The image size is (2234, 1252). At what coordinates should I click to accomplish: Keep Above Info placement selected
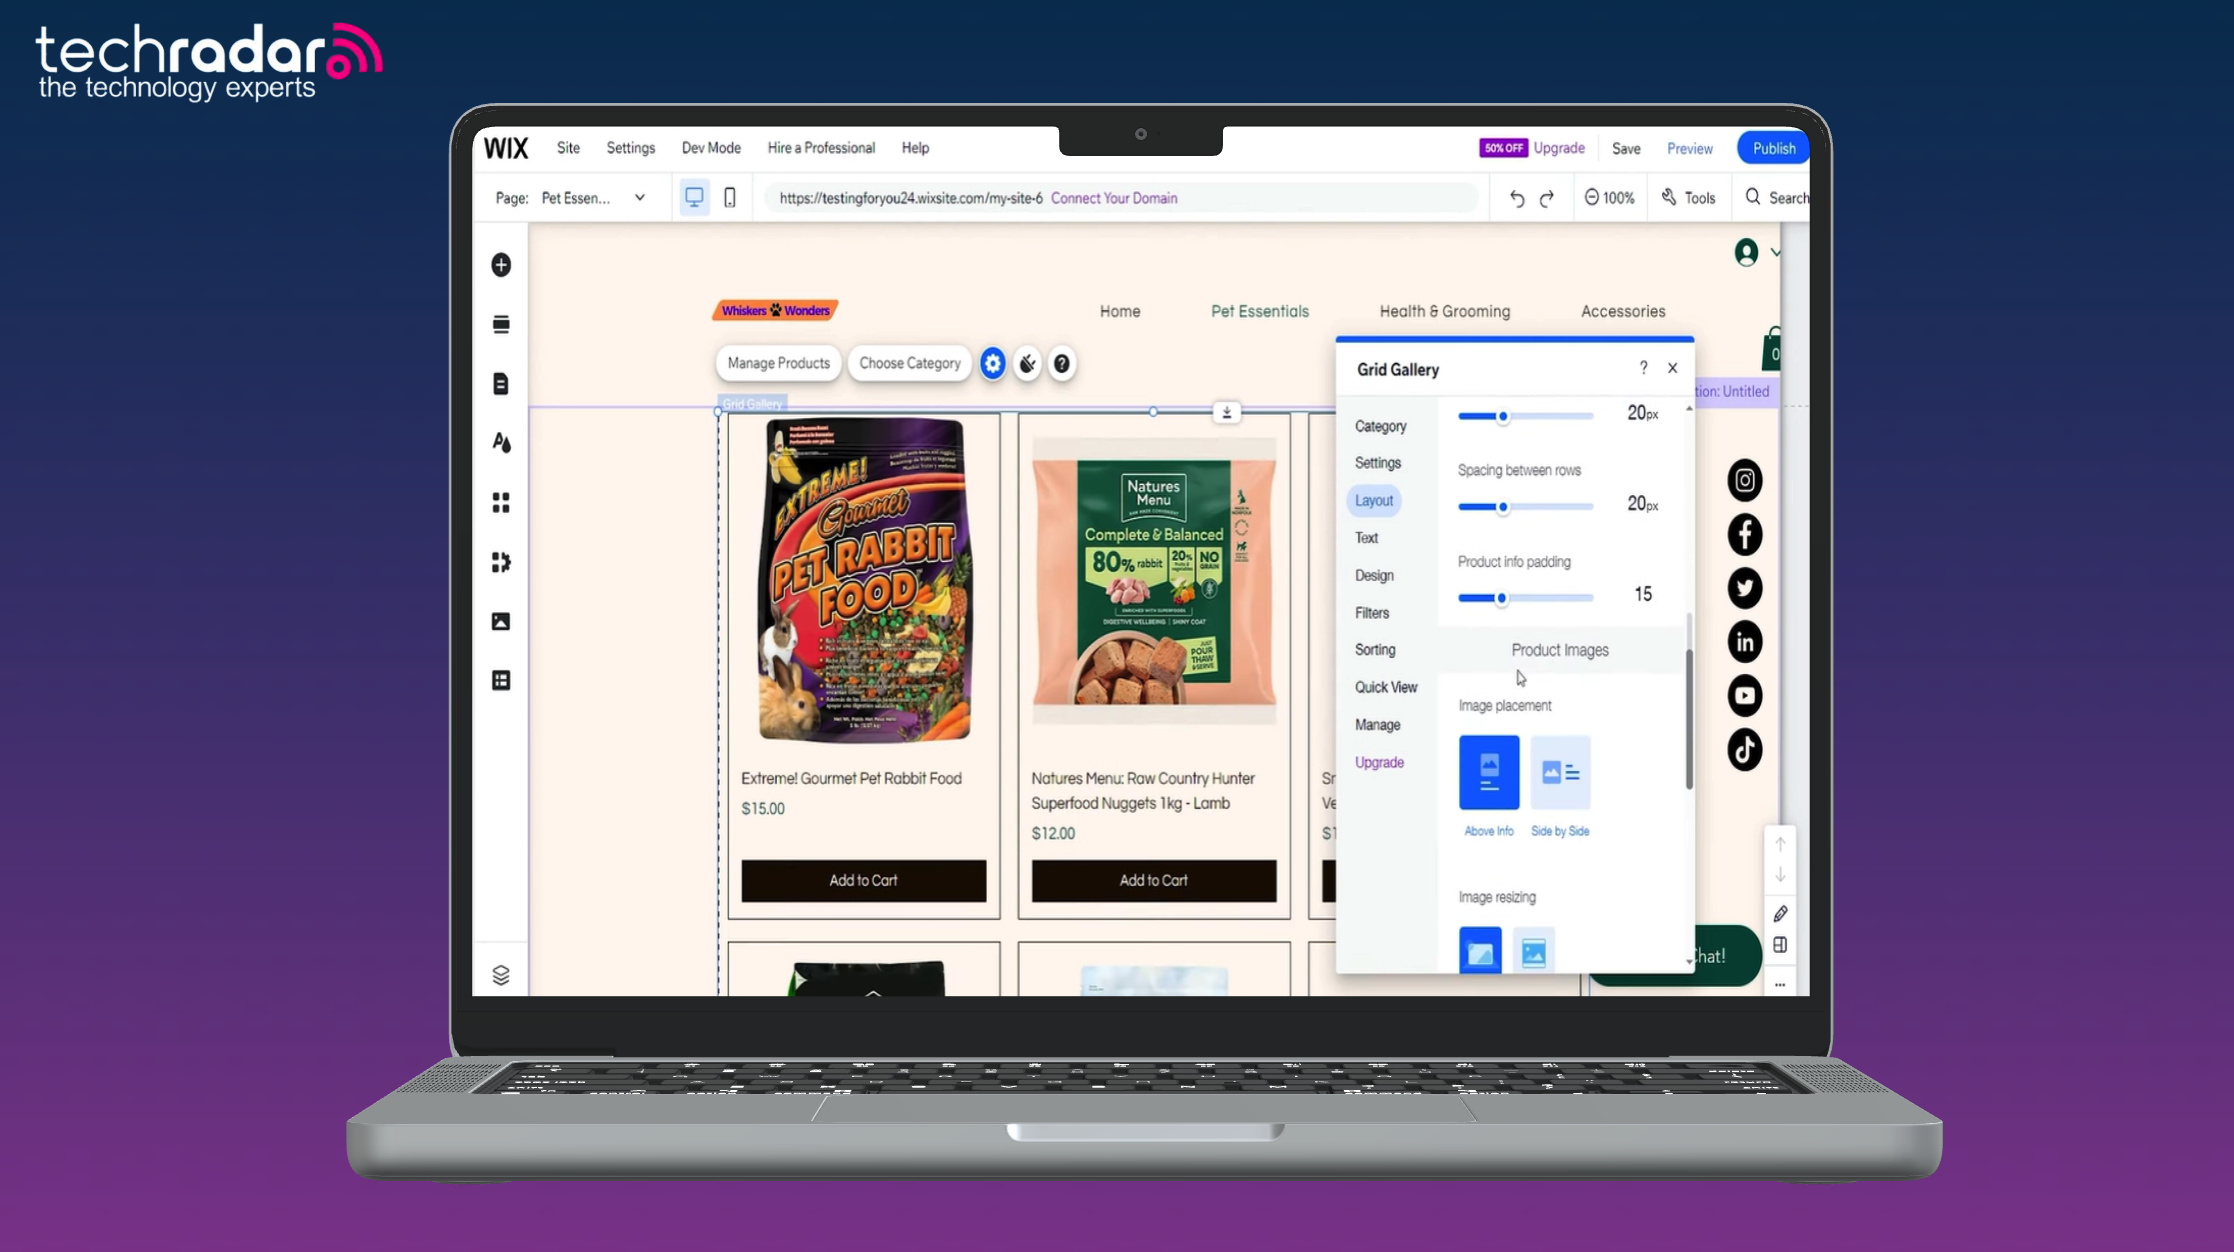click(1488, 772)
